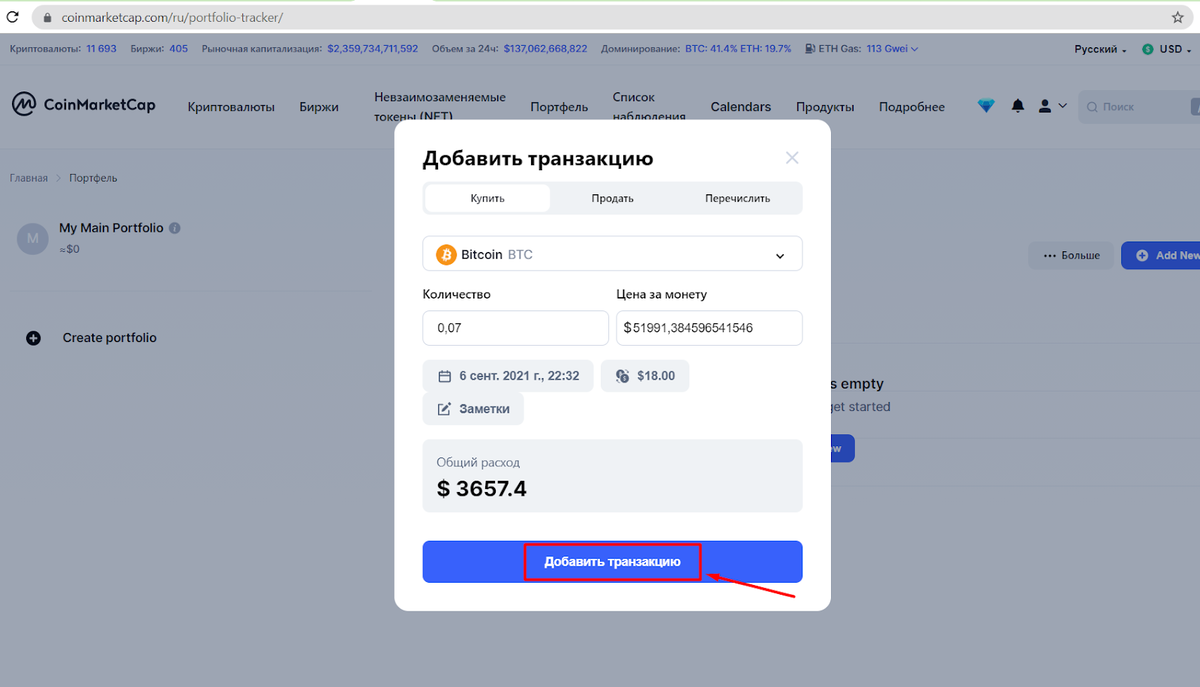
Task: Open the user account icon menu
Action: click(1052, 105)
